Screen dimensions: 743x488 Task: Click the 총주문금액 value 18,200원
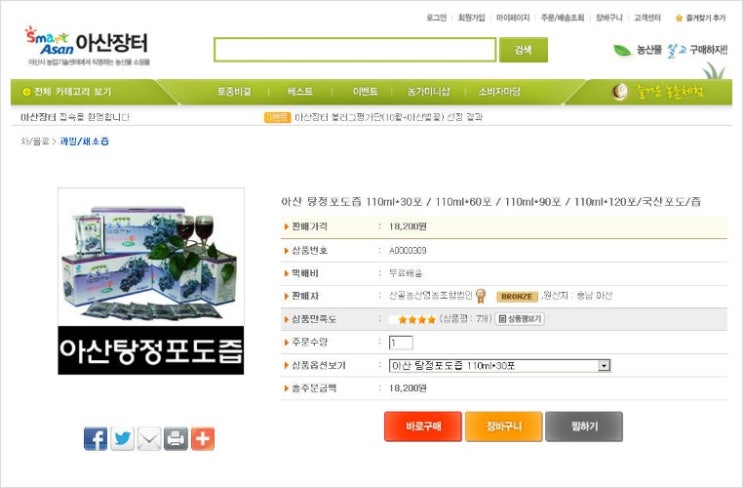tap(408, 389)
